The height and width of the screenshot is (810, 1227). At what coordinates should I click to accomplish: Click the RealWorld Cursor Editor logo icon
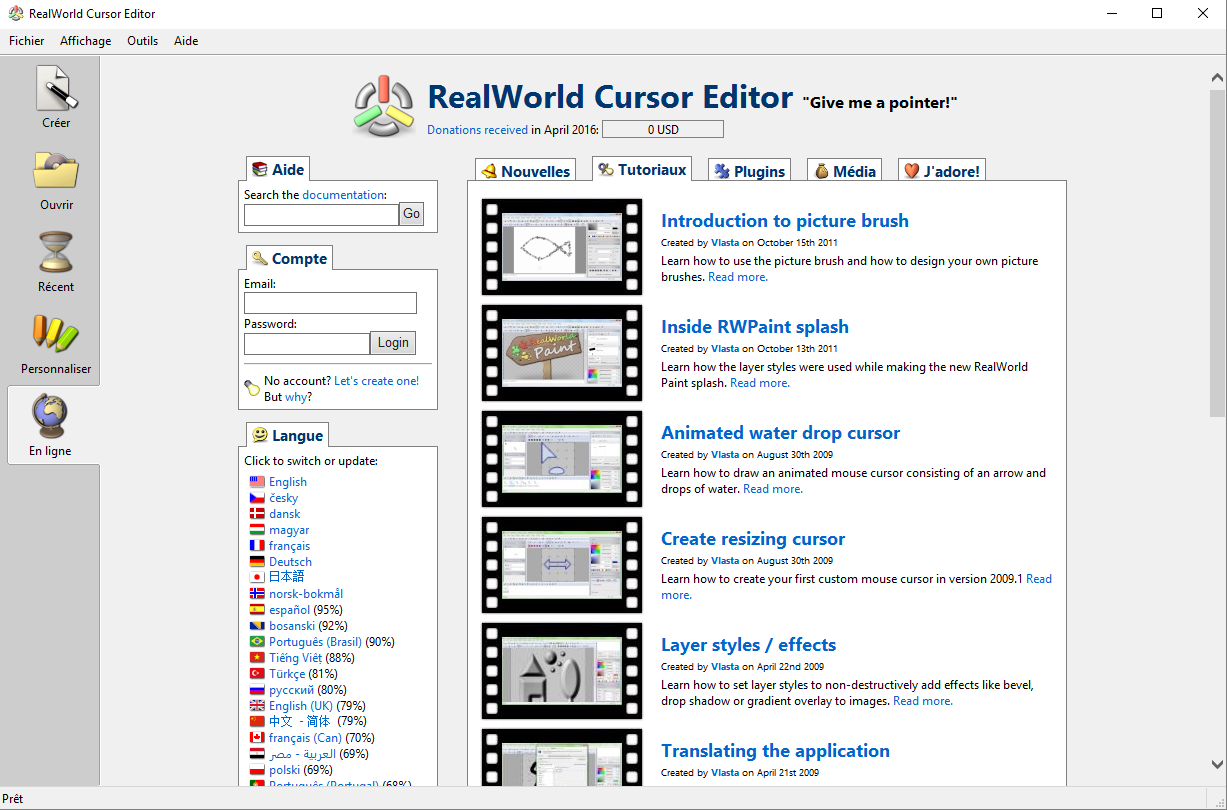(x=384, y=99)
